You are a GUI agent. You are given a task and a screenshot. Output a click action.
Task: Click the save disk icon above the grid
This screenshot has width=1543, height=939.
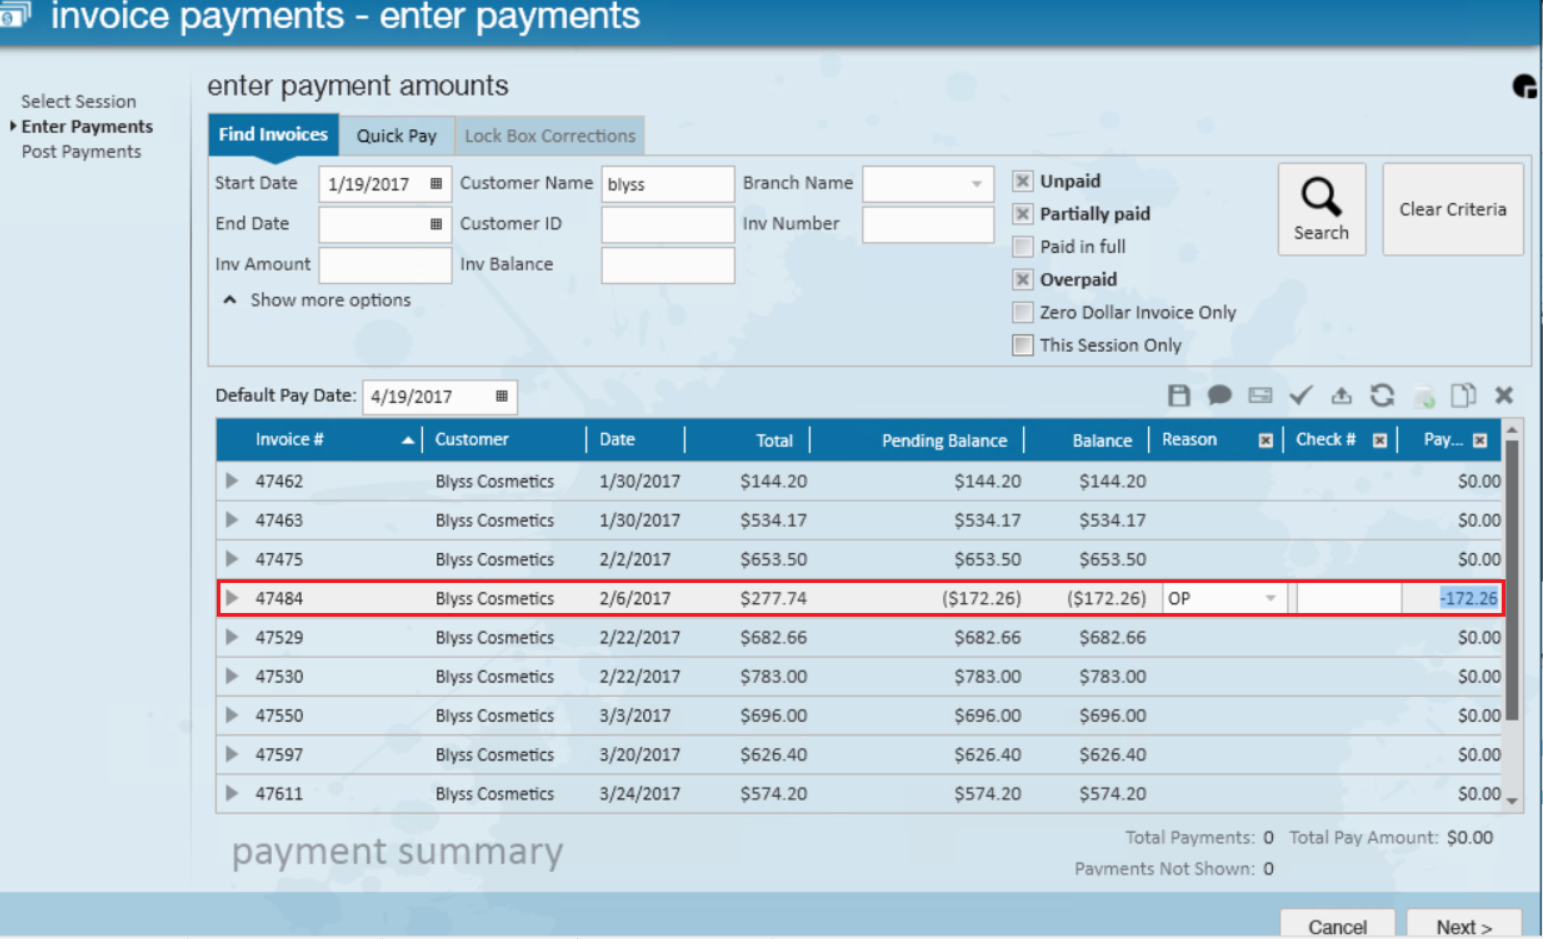1179,395
